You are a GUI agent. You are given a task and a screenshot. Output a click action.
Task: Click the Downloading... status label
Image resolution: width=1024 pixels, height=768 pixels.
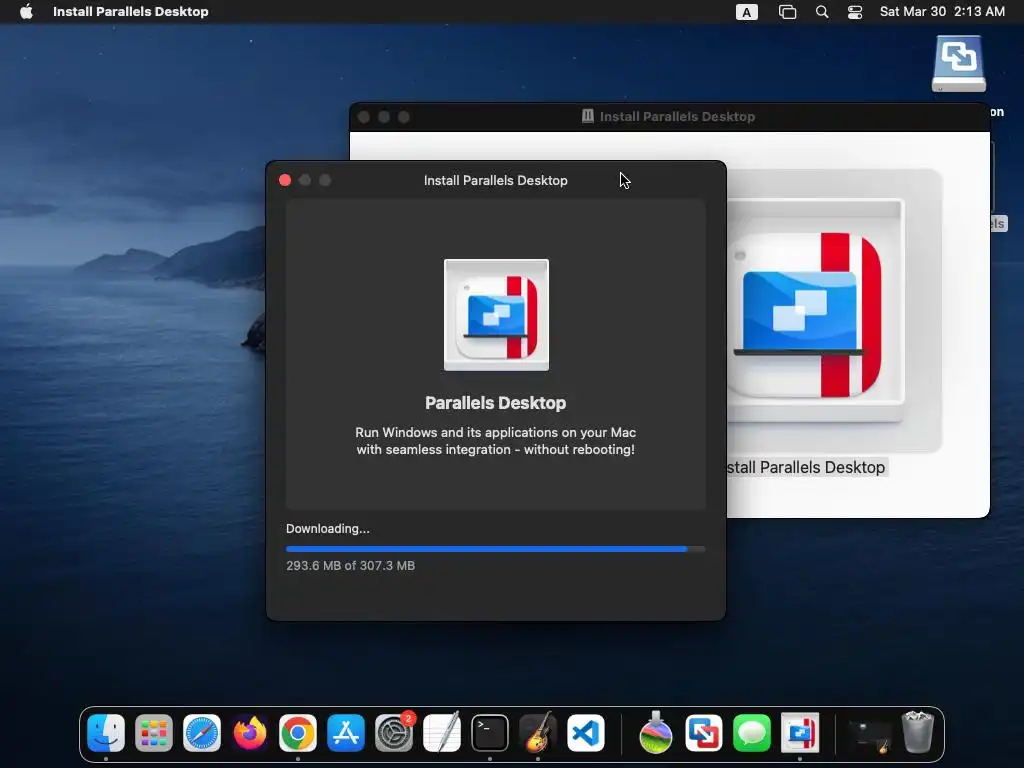coord(328,528)
